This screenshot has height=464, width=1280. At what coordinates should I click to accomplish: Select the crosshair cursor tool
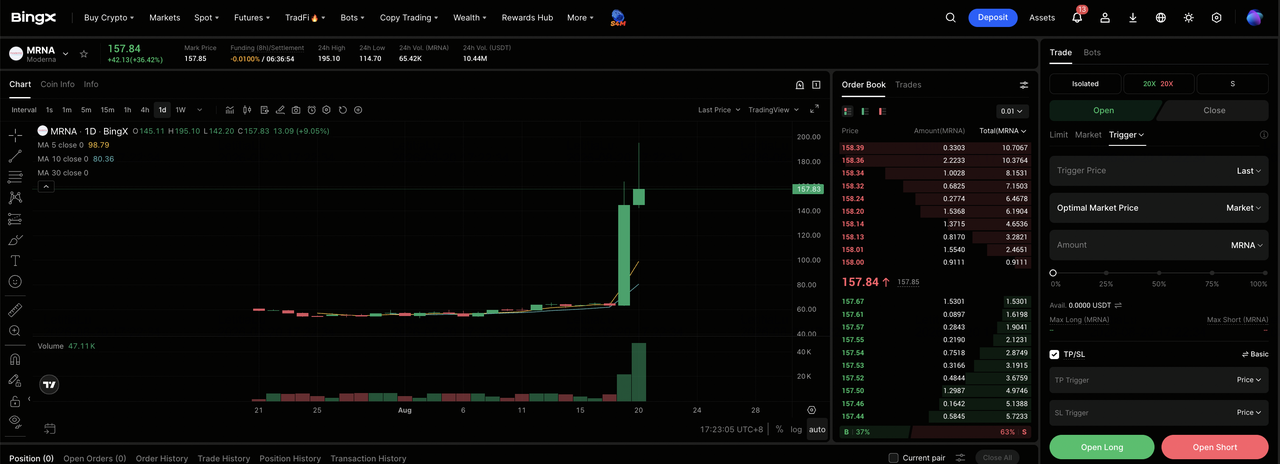click(x=15, y=135)
